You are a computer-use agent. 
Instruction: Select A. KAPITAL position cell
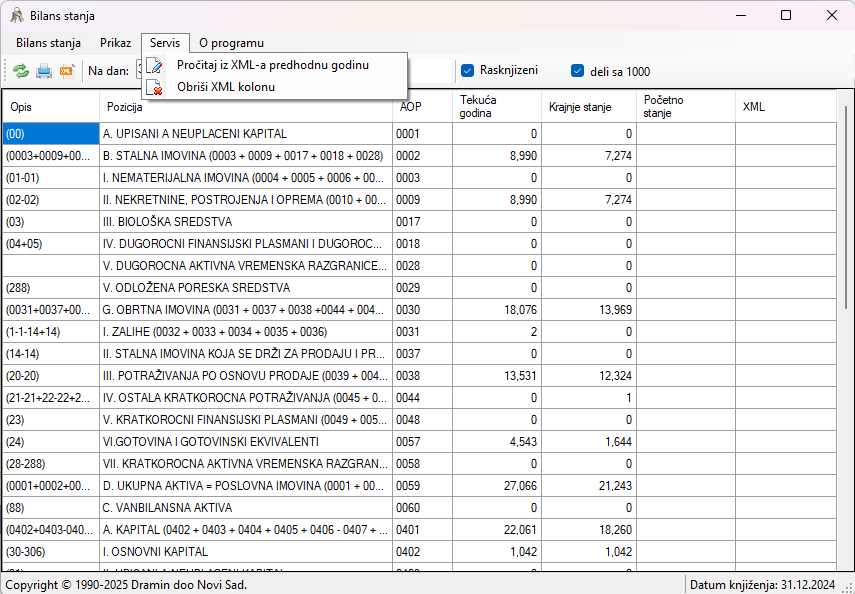point(246,530)
